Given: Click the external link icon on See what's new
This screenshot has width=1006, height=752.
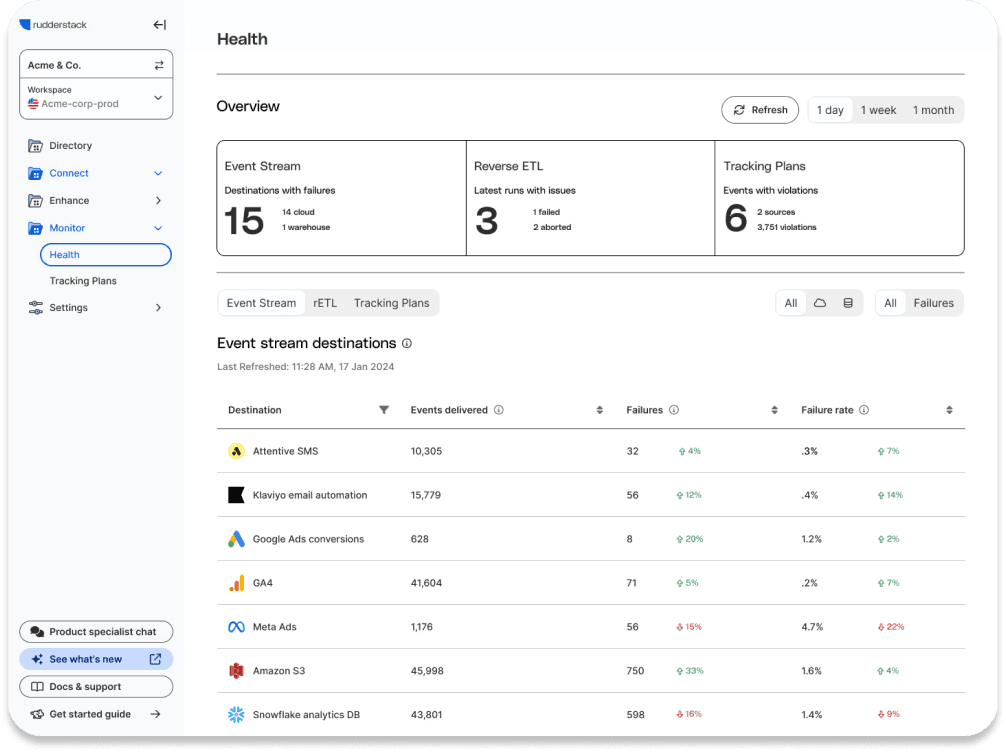Looking at the screenshot, I should click(155, 660).
